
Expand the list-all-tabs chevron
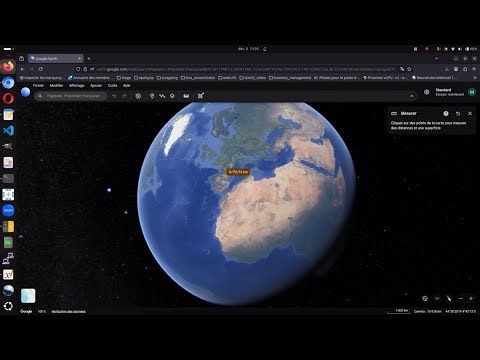click(x=436, y=59)
